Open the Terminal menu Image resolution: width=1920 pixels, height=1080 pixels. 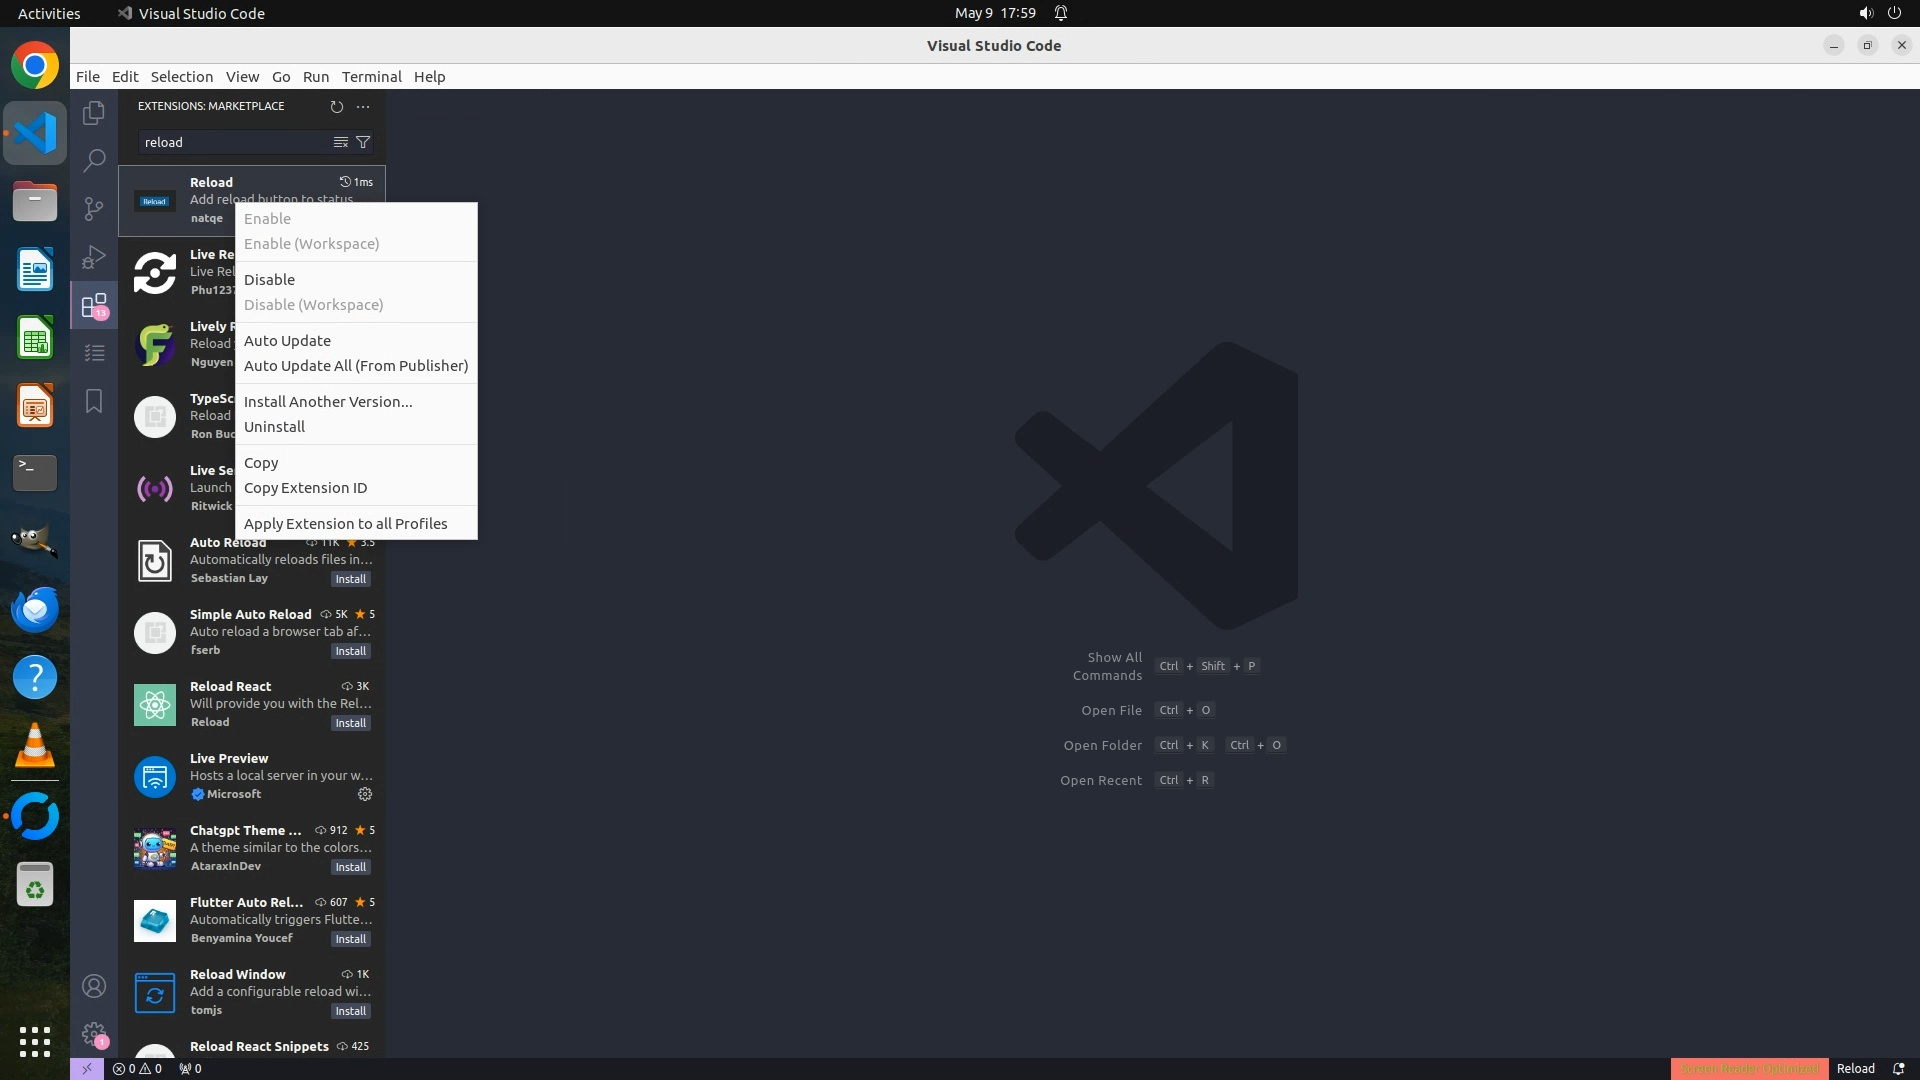pos(371,77)
